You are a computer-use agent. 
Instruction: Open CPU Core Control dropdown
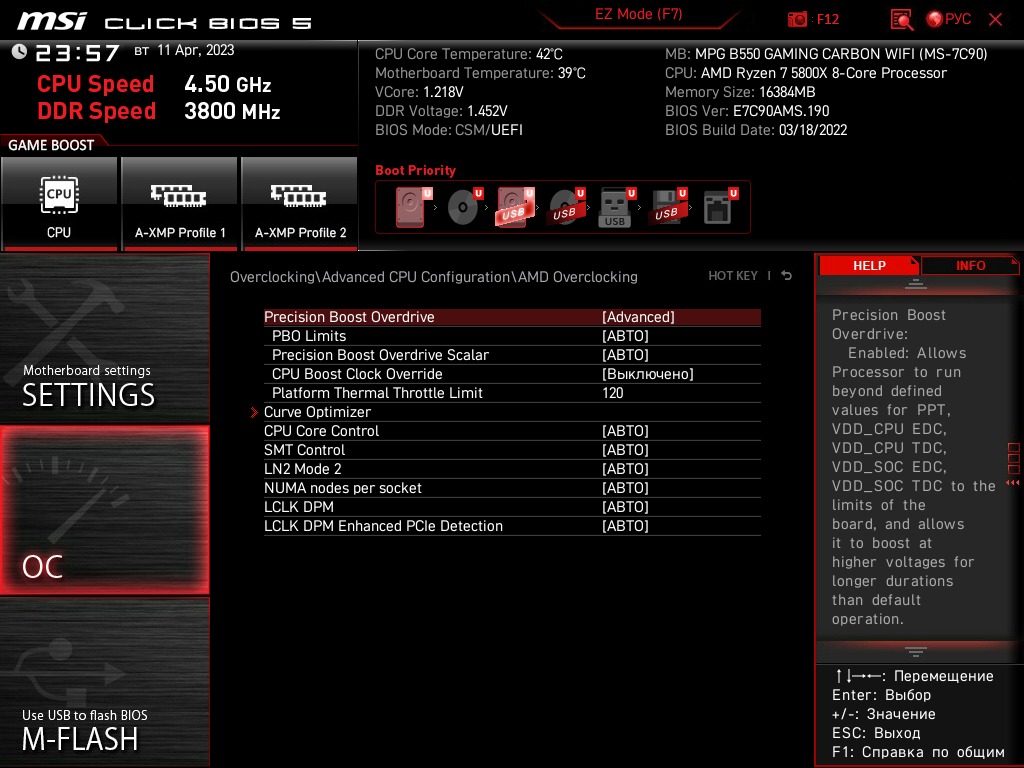pyautogui.click(x=512, y=430)
